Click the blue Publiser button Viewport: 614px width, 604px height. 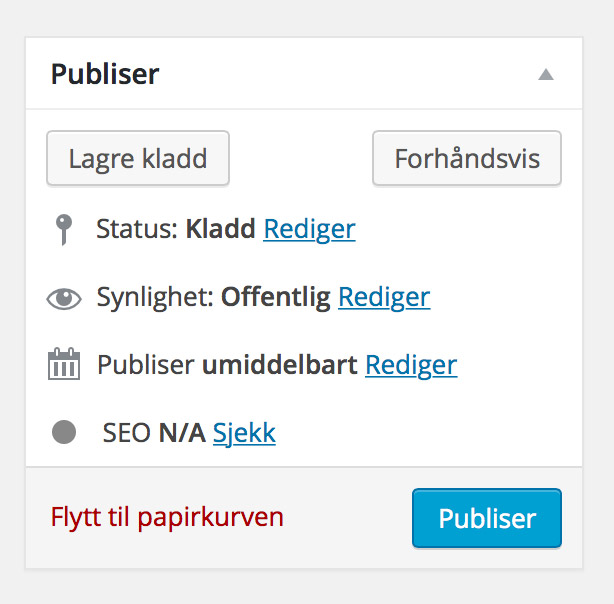point(487,518)
